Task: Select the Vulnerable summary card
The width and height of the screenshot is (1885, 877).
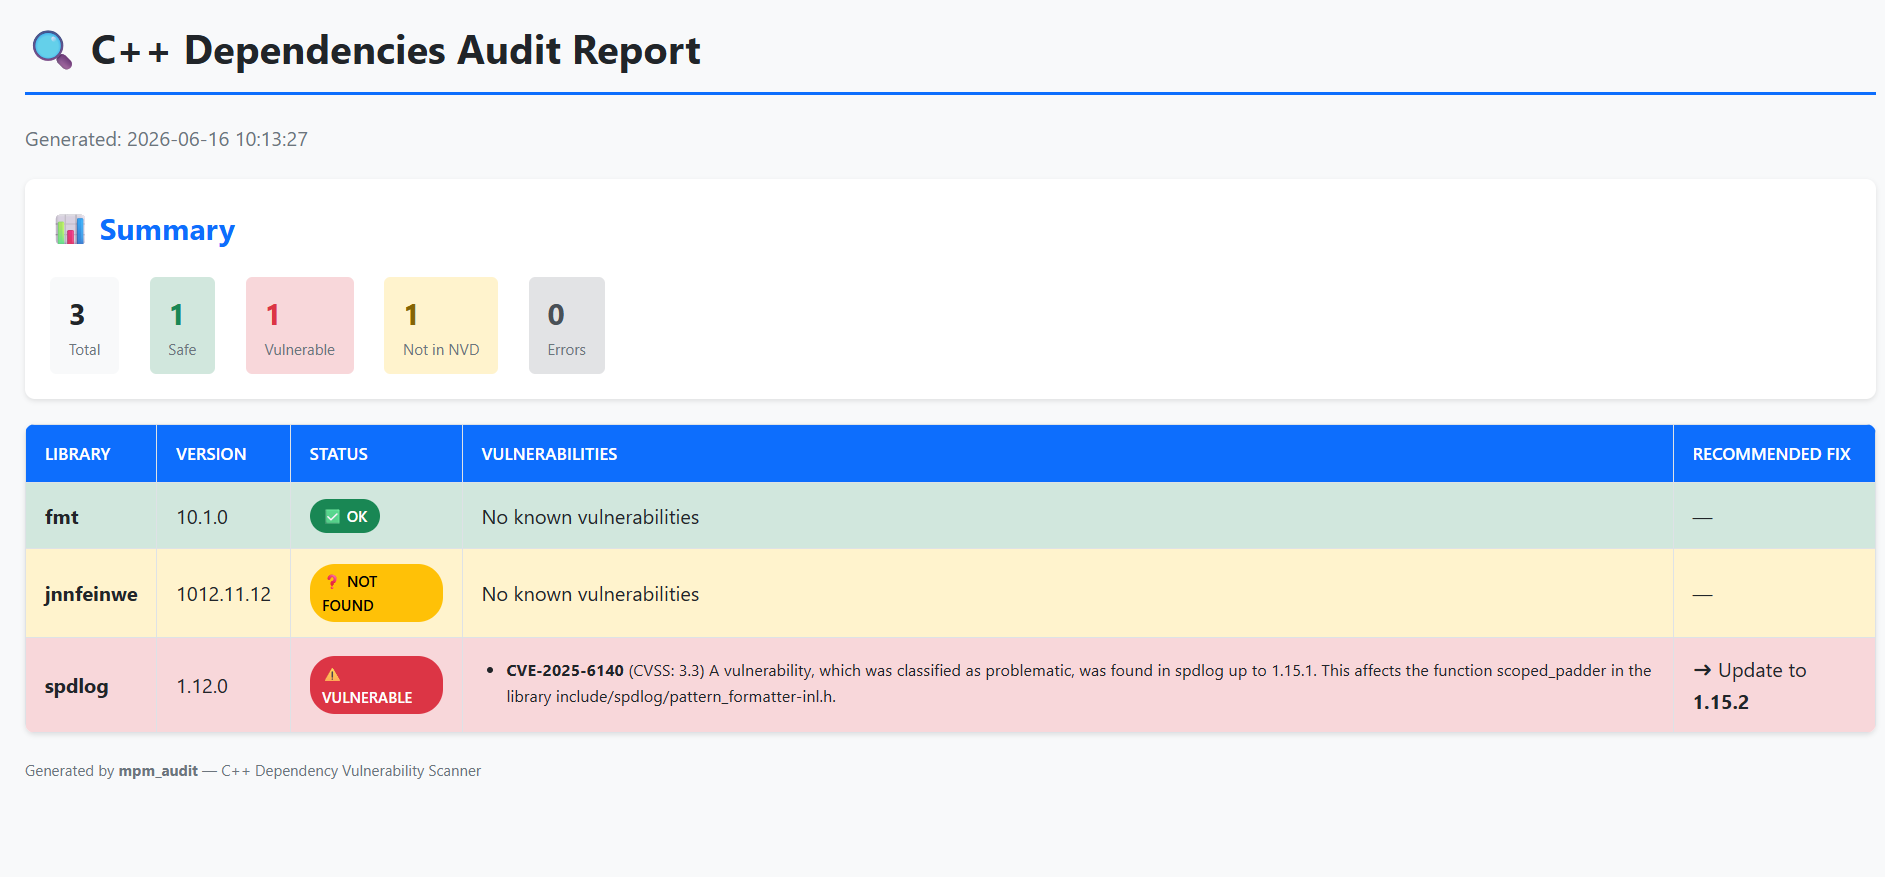Action: (x=300, y=325)
